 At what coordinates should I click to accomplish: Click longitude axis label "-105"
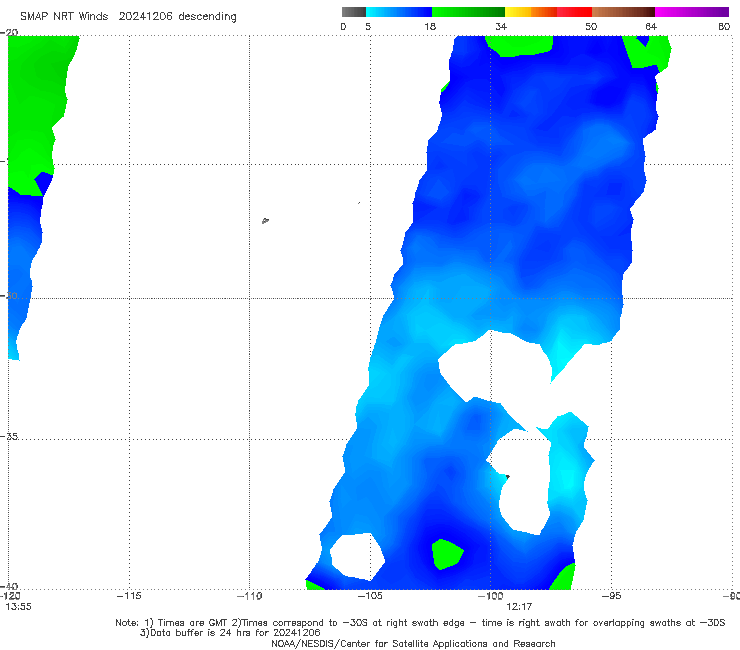(370, 596)
